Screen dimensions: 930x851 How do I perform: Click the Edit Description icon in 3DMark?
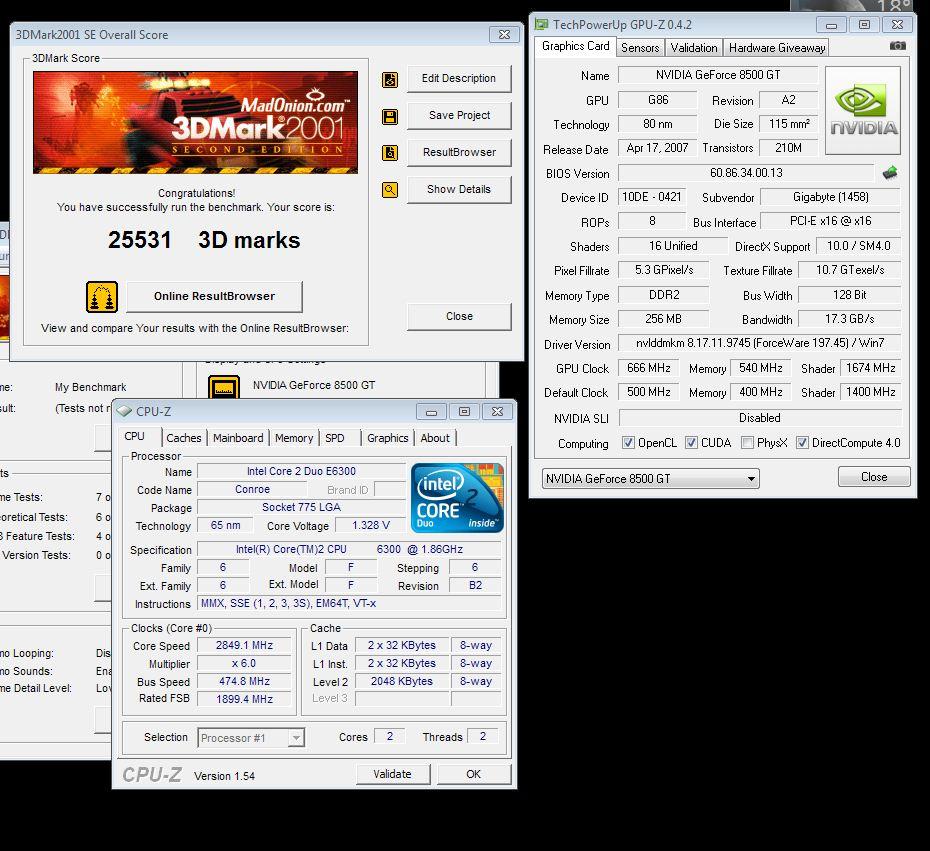tap(390, 79)
